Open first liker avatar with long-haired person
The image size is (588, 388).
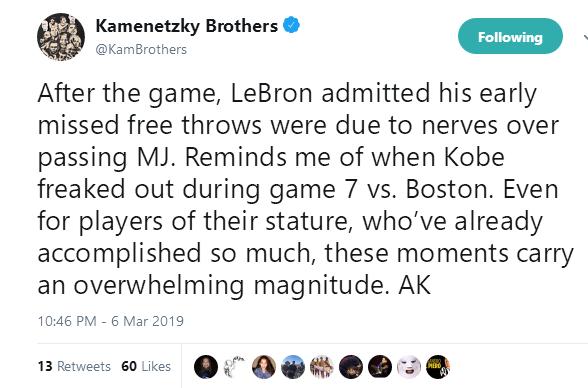coord(206,367)
